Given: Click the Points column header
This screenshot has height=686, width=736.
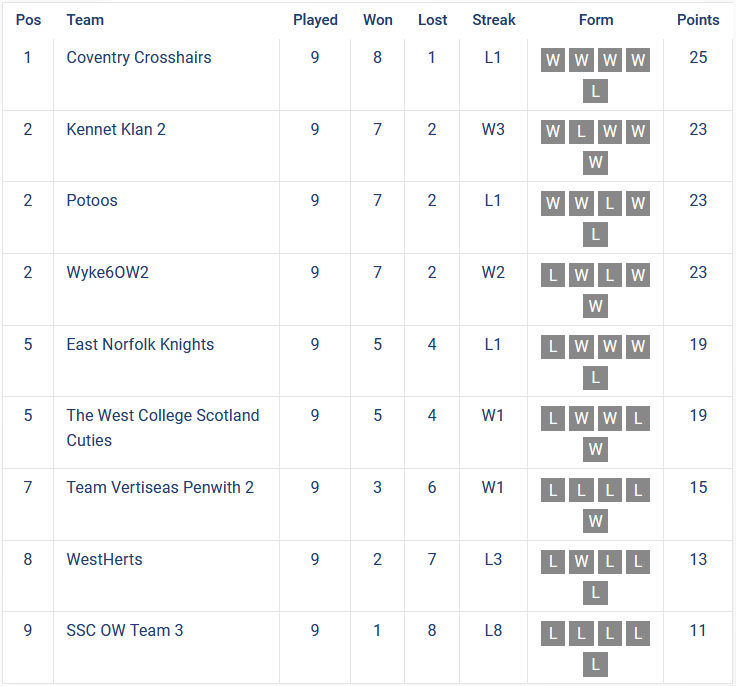Looking at the screenshot, I should (698, 19).
